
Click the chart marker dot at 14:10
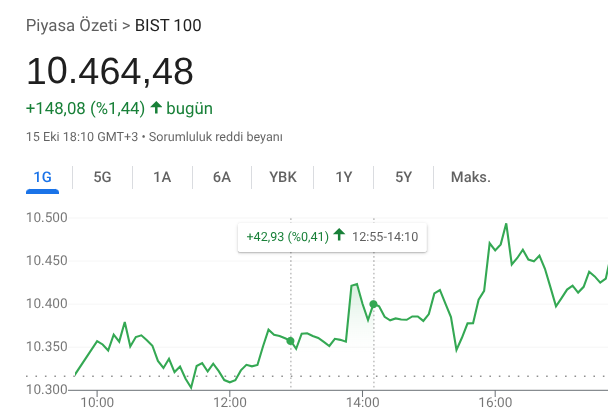pos(374,304)
